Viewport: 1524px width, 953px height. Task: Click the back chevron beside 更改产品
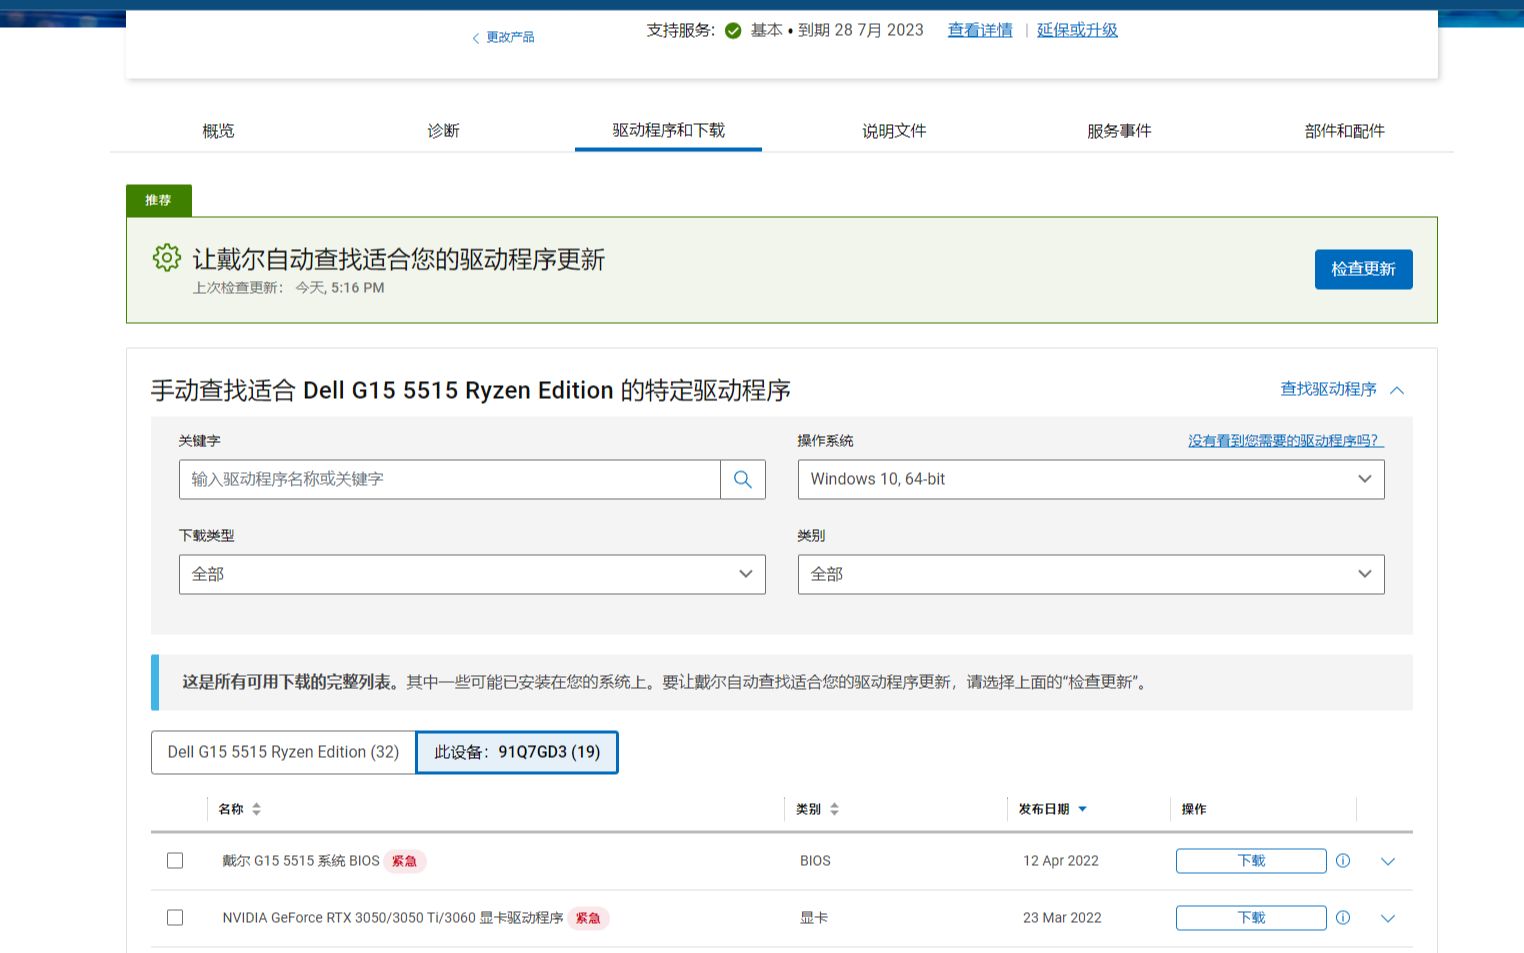tap(475, 38)
